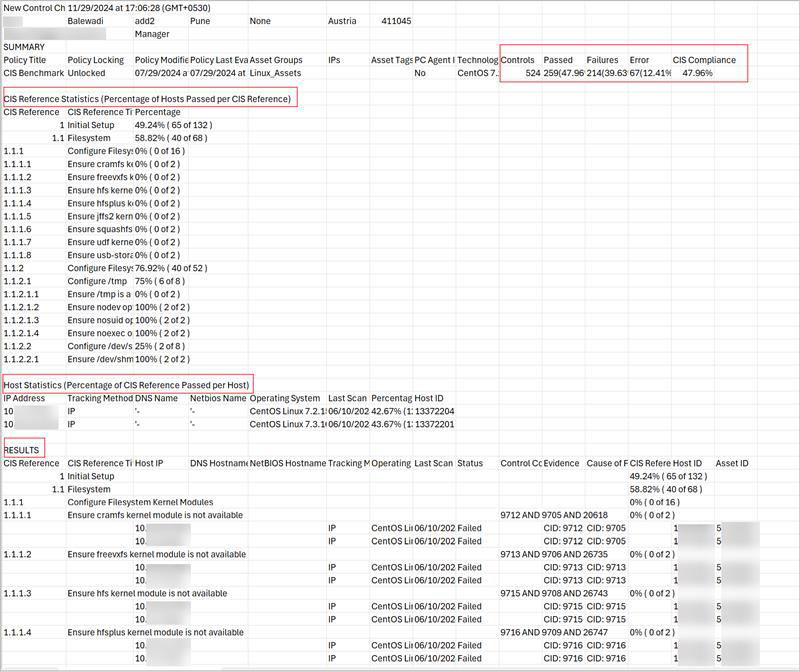Select the 'Balewadi' cell
Screen dimensions: 800x671
(x=85, y=21)
